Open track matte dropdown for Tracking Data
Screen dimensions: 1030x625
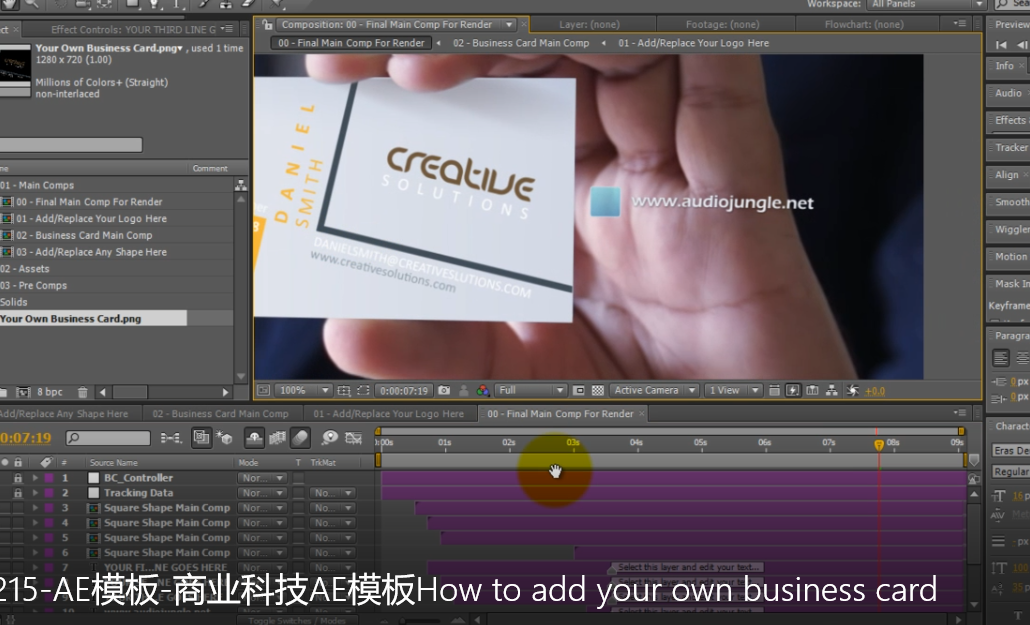(334, 493)
